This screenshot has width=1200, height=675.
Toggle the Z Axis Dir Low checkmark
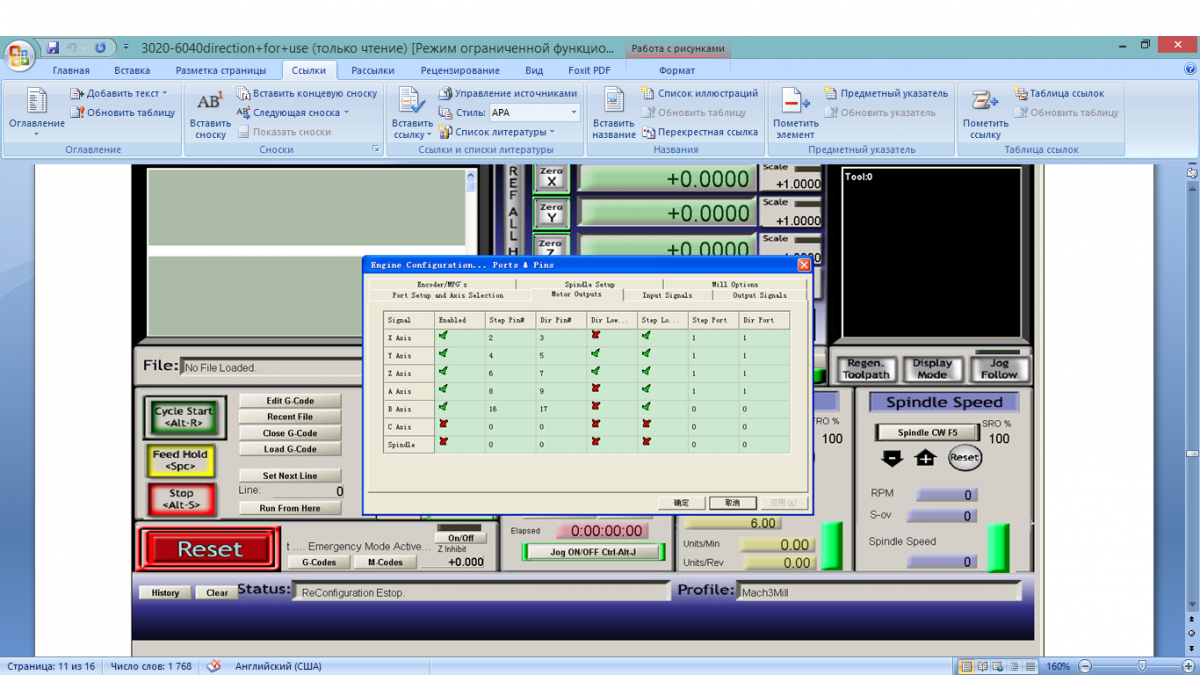596,371
